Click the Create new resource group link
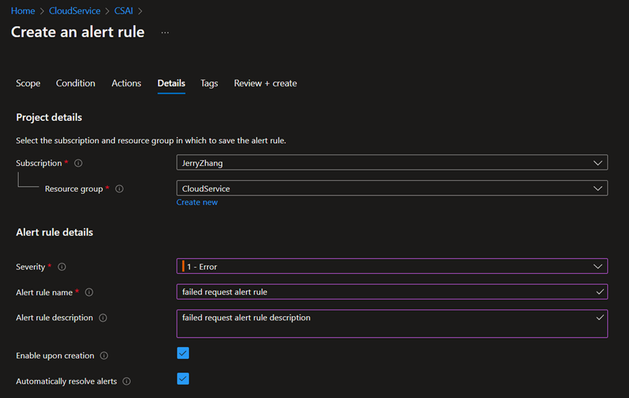 [x=197, y=202]
